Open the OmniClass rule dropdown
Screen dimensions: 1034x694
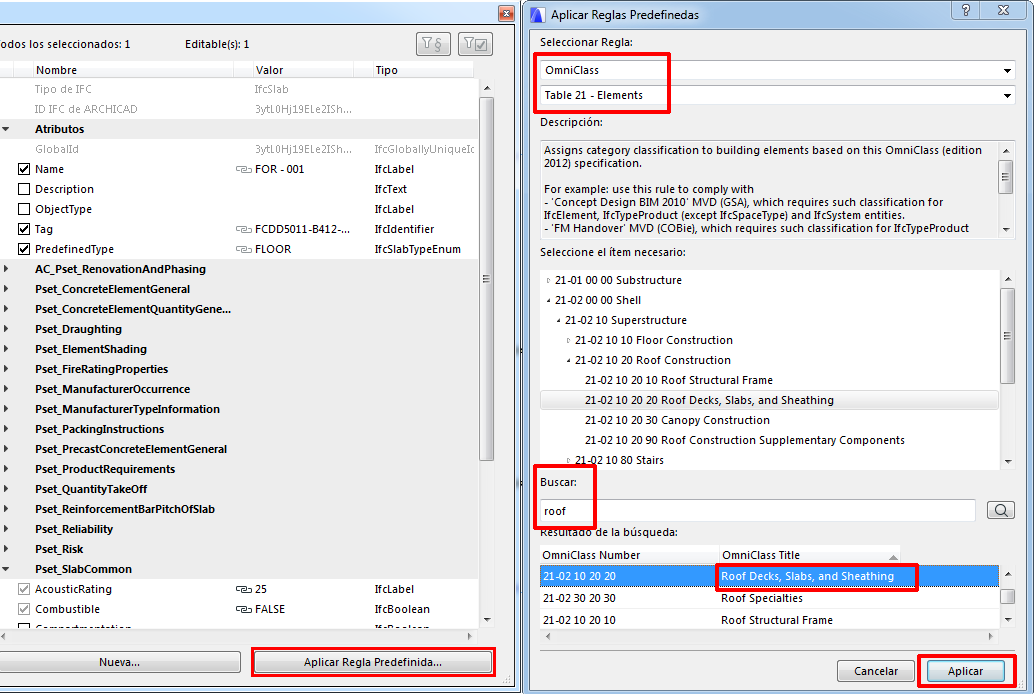[x=1007, y=71]
